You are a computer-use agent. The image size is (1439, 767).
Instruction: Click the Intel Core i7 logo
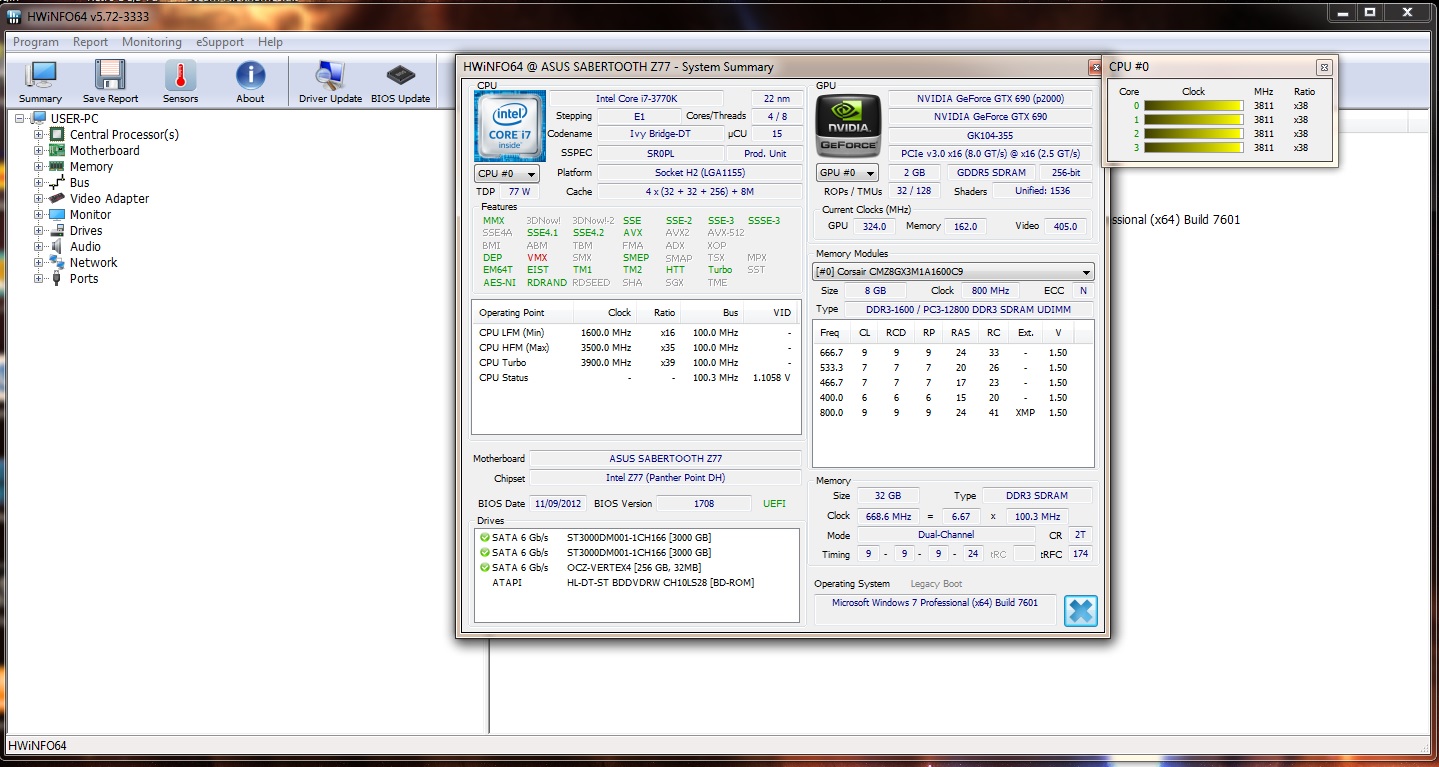[510, 126]
